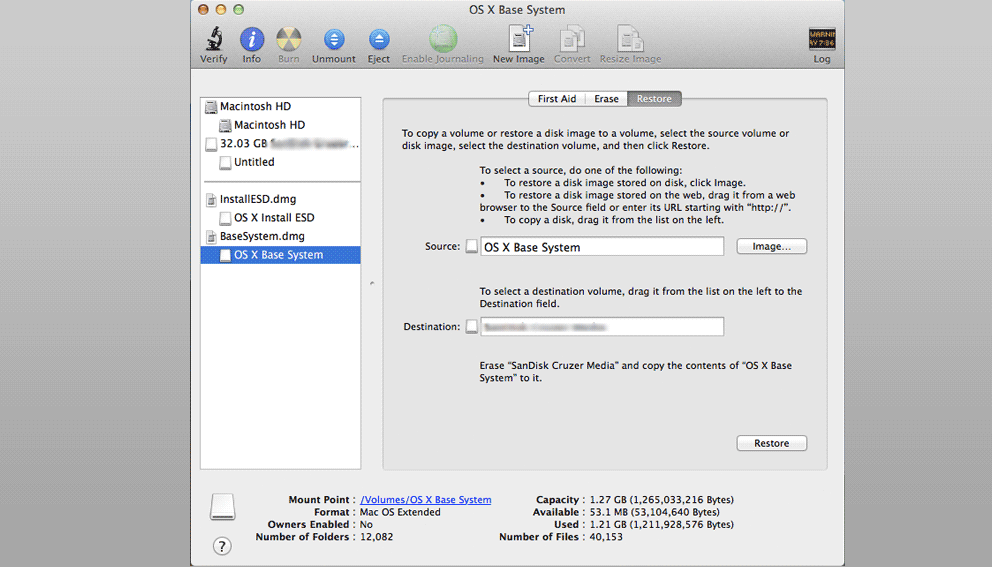
Task: Click the Source input field
Action: point(602,246)
